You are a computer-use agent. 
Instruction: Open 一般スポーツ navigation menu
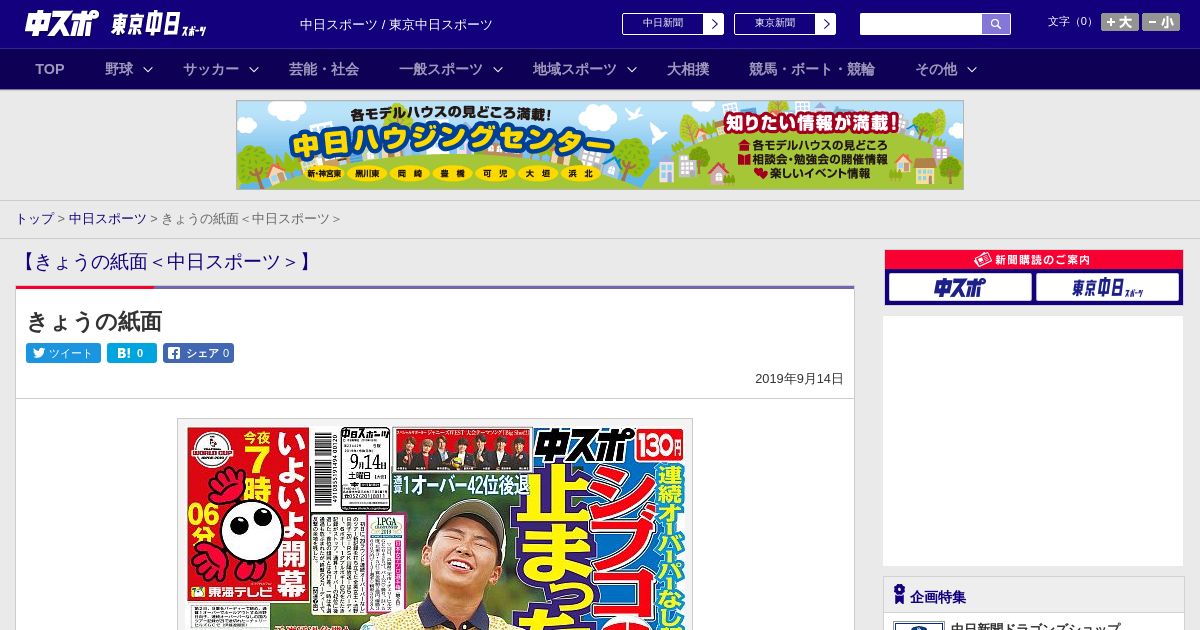(440, 69)
